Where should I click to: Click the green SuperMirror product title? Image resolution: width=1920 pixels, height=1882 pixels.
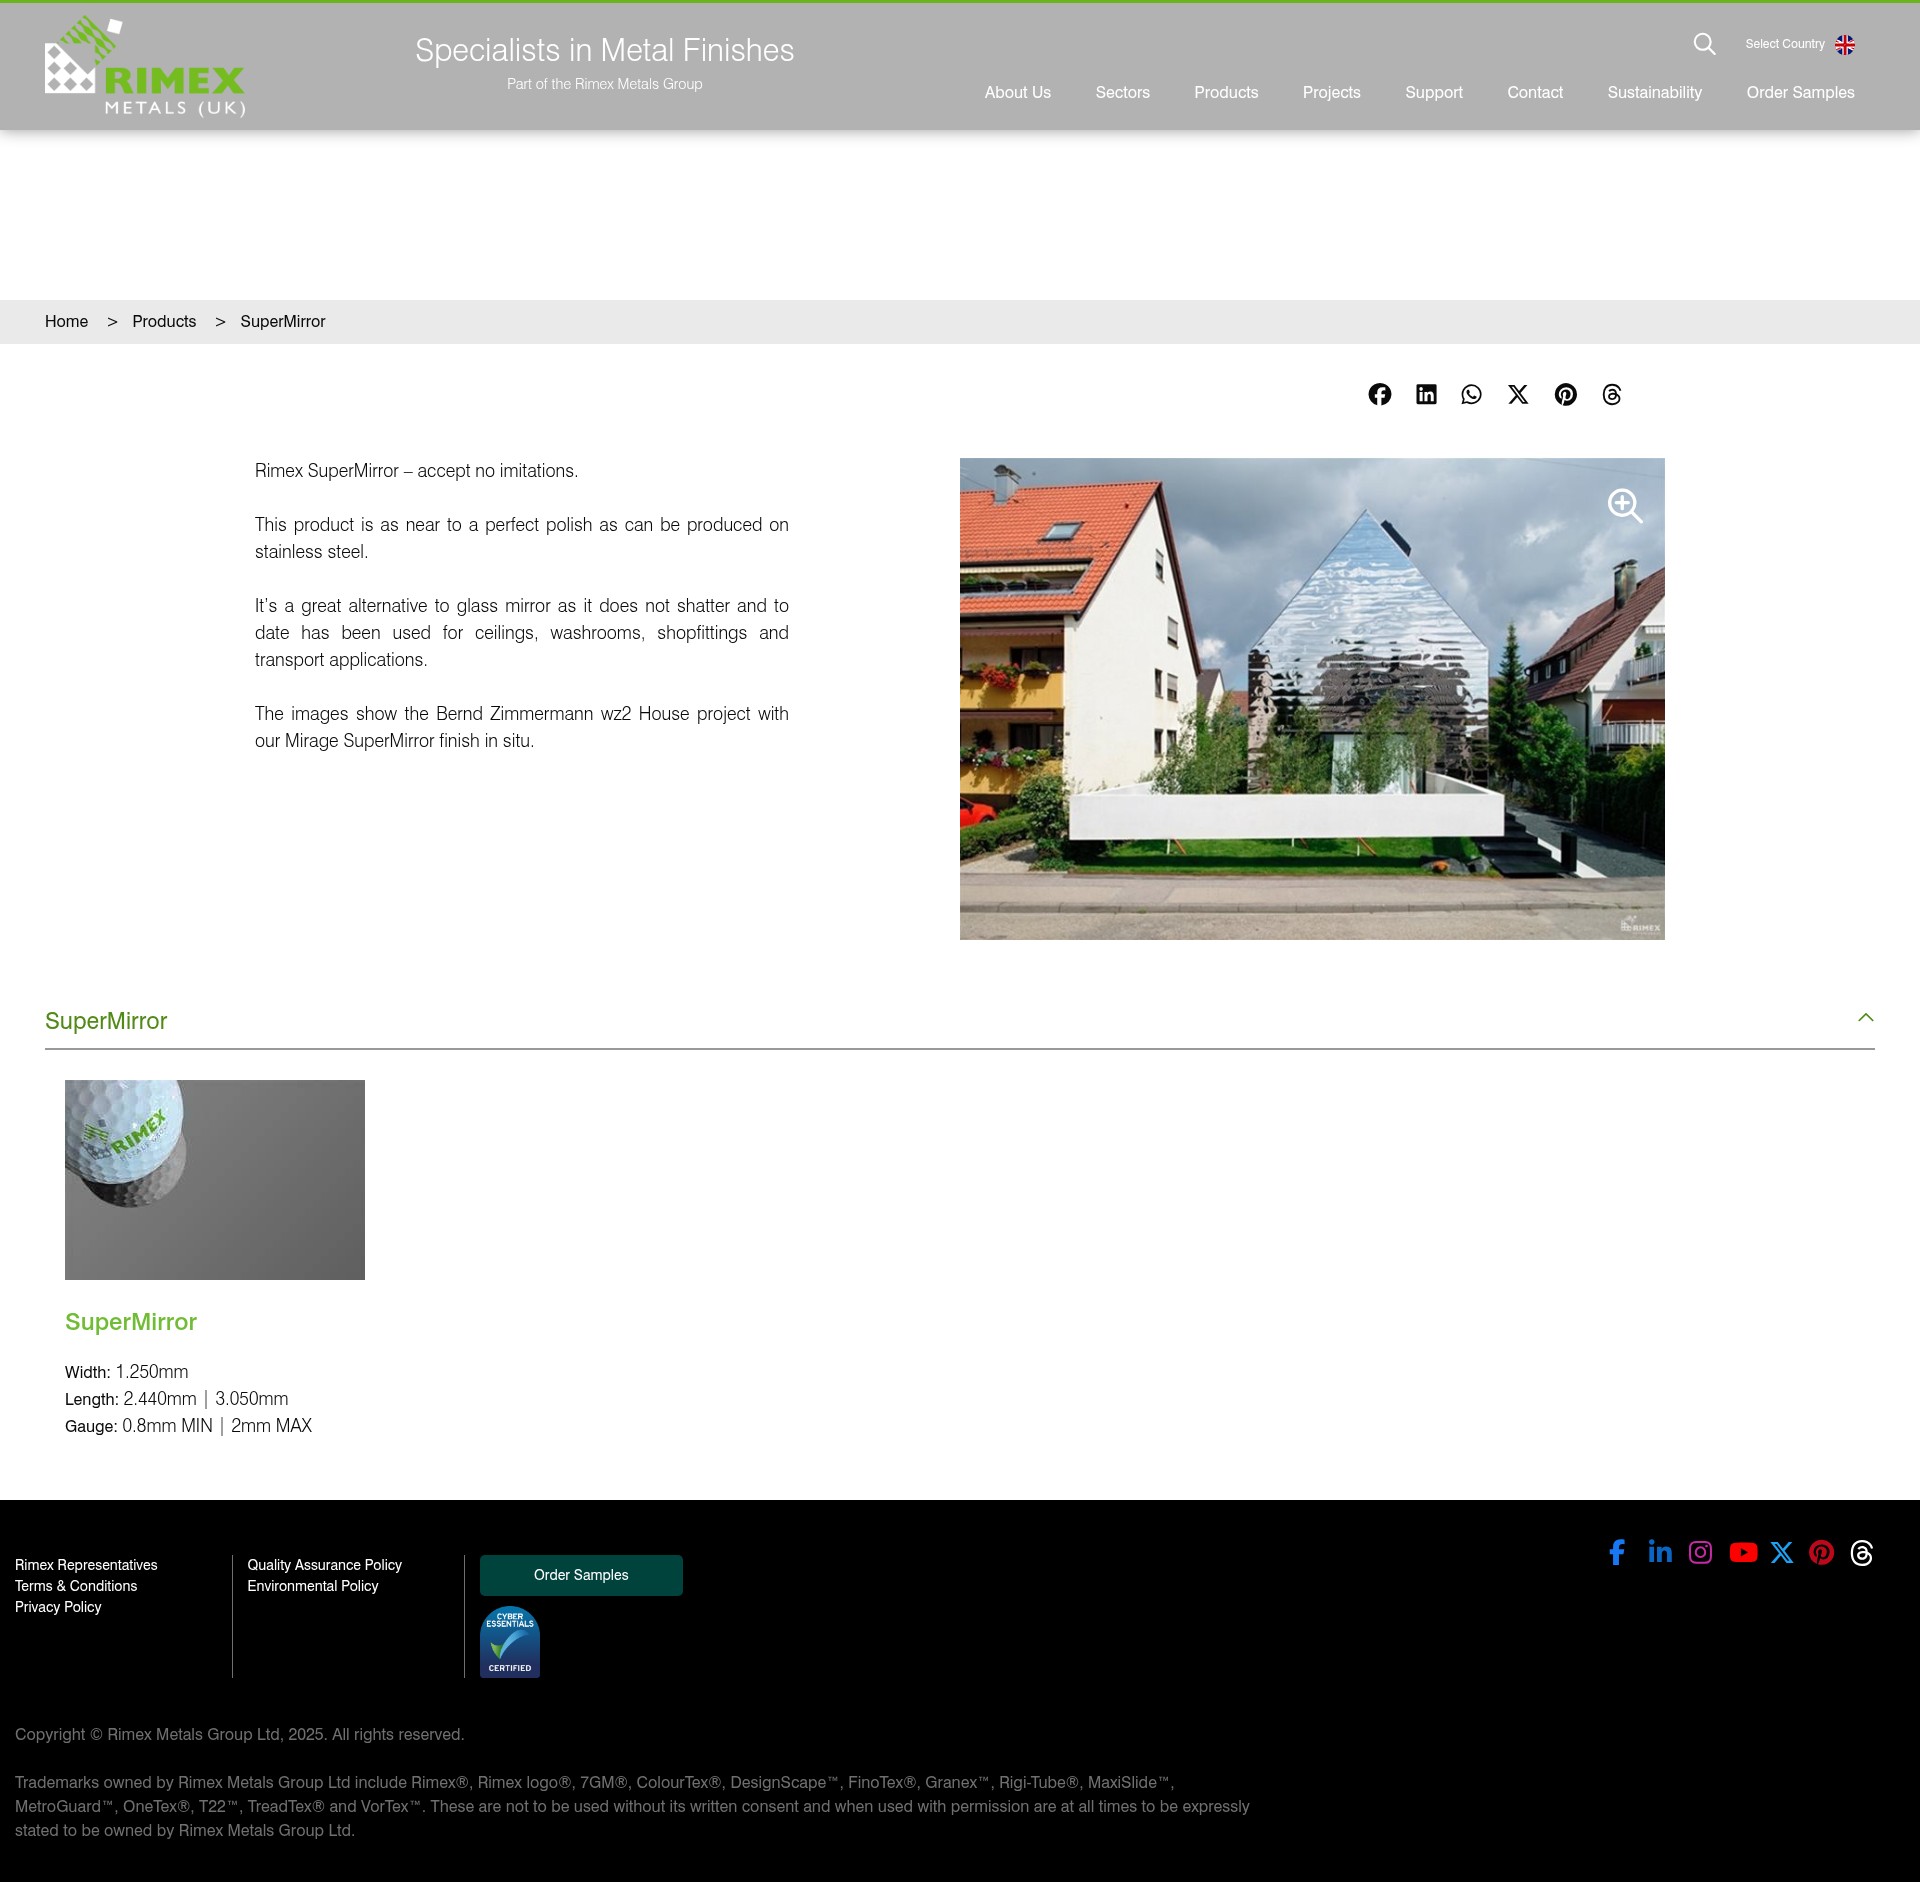[x=131, y=1322]
